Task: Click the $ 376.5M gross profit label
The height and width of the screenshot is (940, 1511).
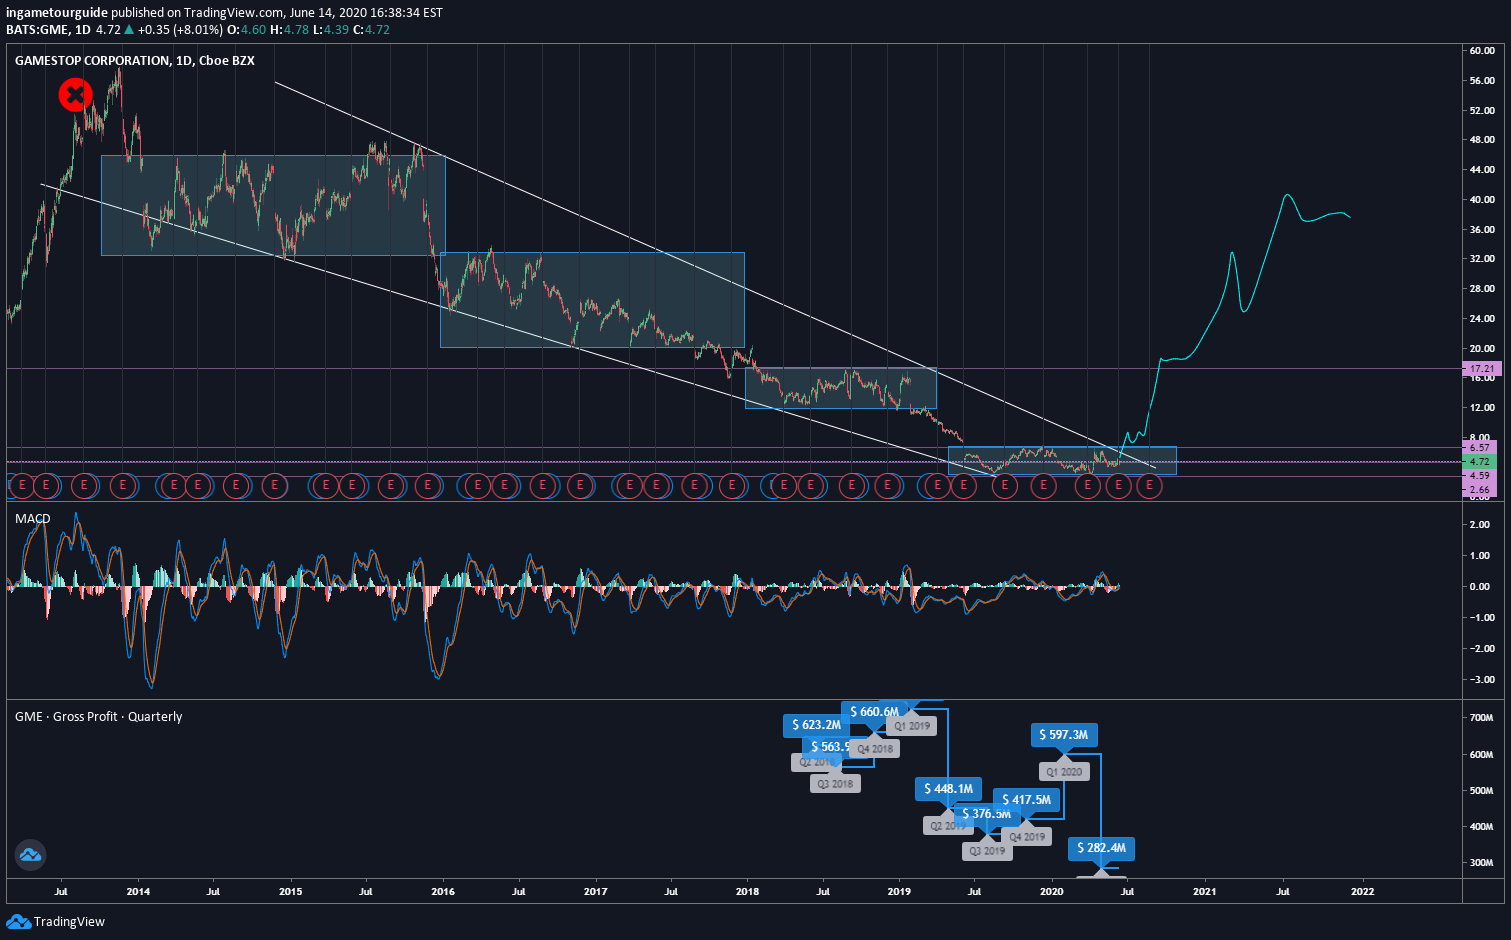Action: [x=986, y=814]
